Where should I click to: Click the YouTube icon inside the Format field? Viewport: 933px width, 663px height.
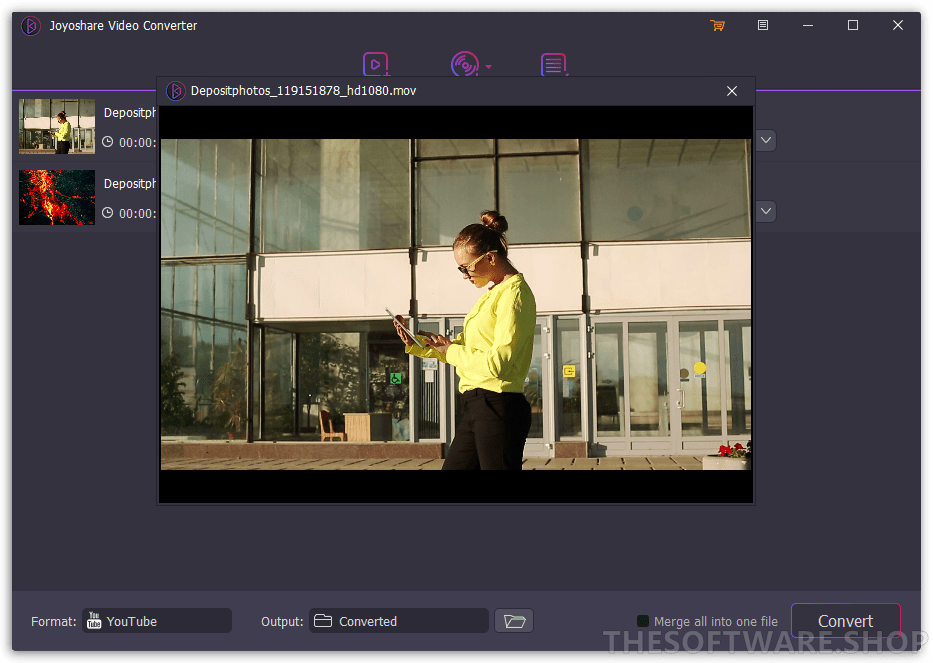coord(98,620)
